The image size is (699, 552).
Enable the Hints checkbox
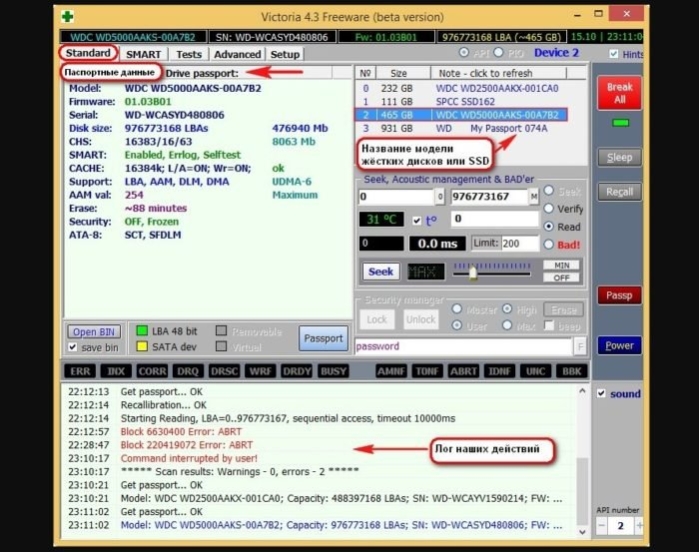click(x=614, y=54)
